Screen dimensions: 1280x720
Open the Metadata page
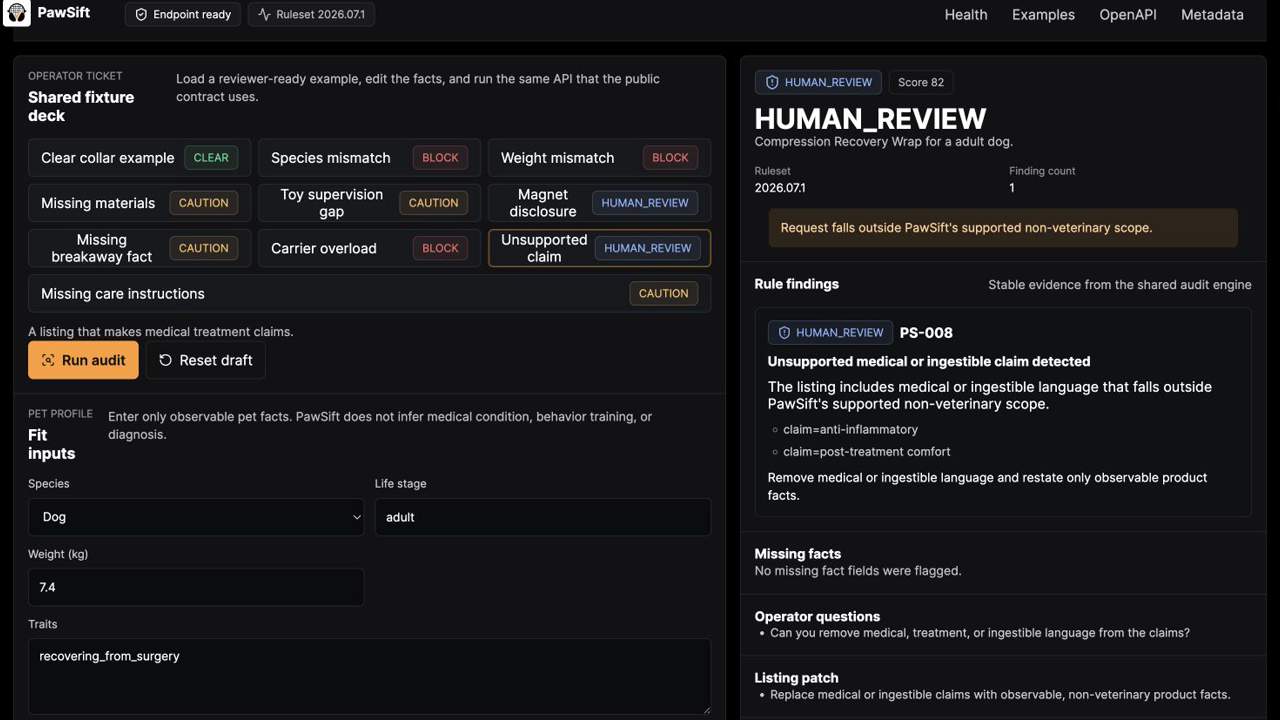pos(1212,15)
